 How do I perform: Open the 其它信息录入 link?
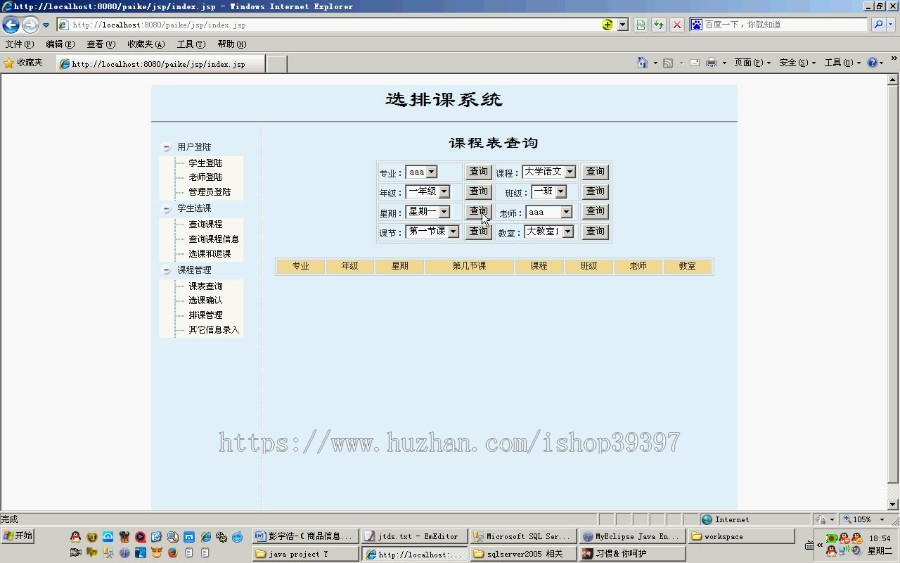pyautogui.click(x=214, y=330)
